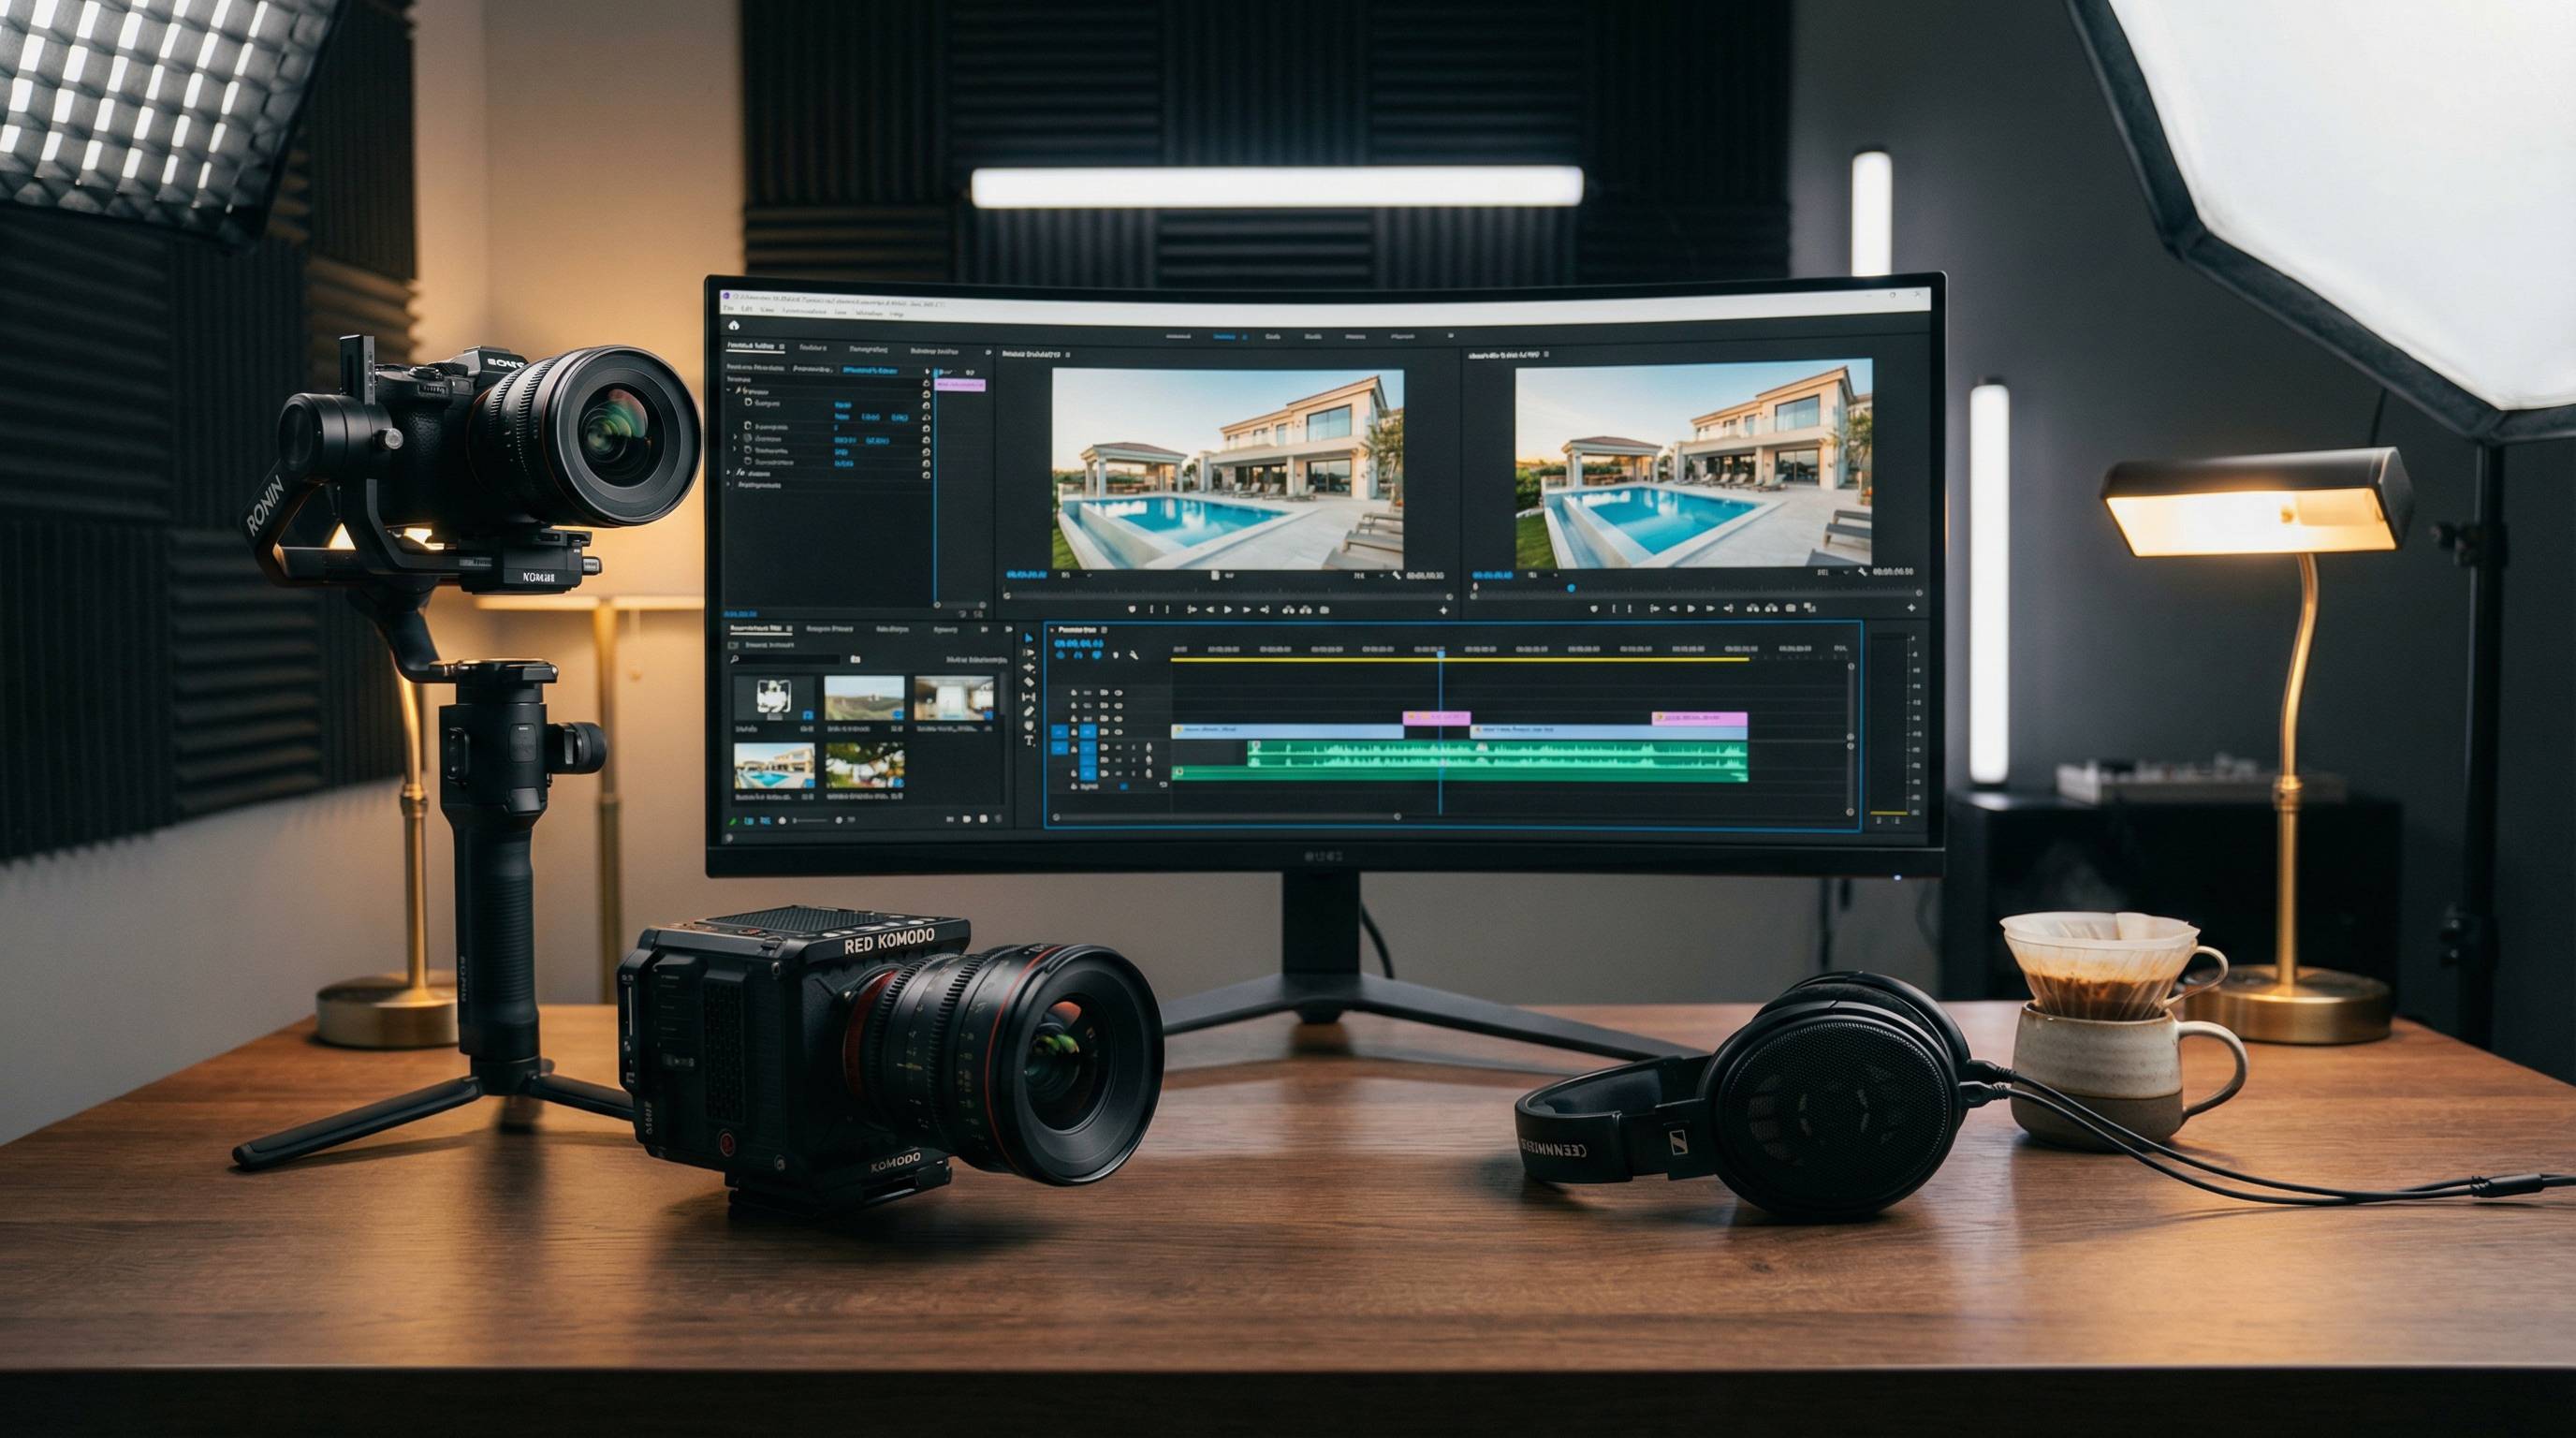Toggle the green pencil writable icon in Project panel
The height and width of the screenshot is (1438, 2576).
(733, 821)
